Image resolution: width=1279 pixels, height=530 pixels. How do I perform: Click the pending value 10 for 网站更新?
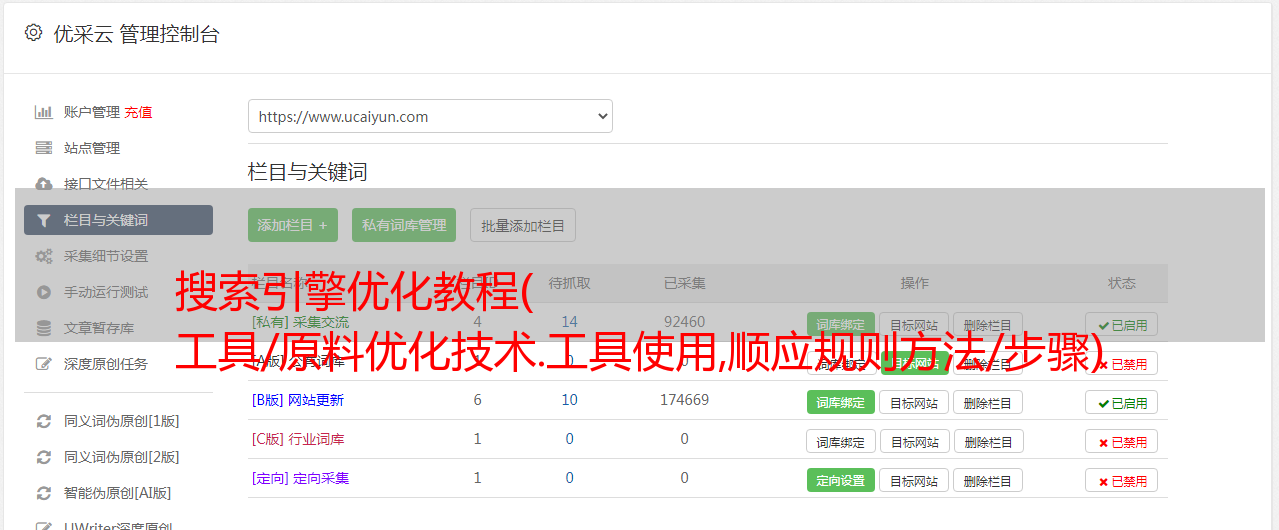pyautogui.click(x=569, y=400)
